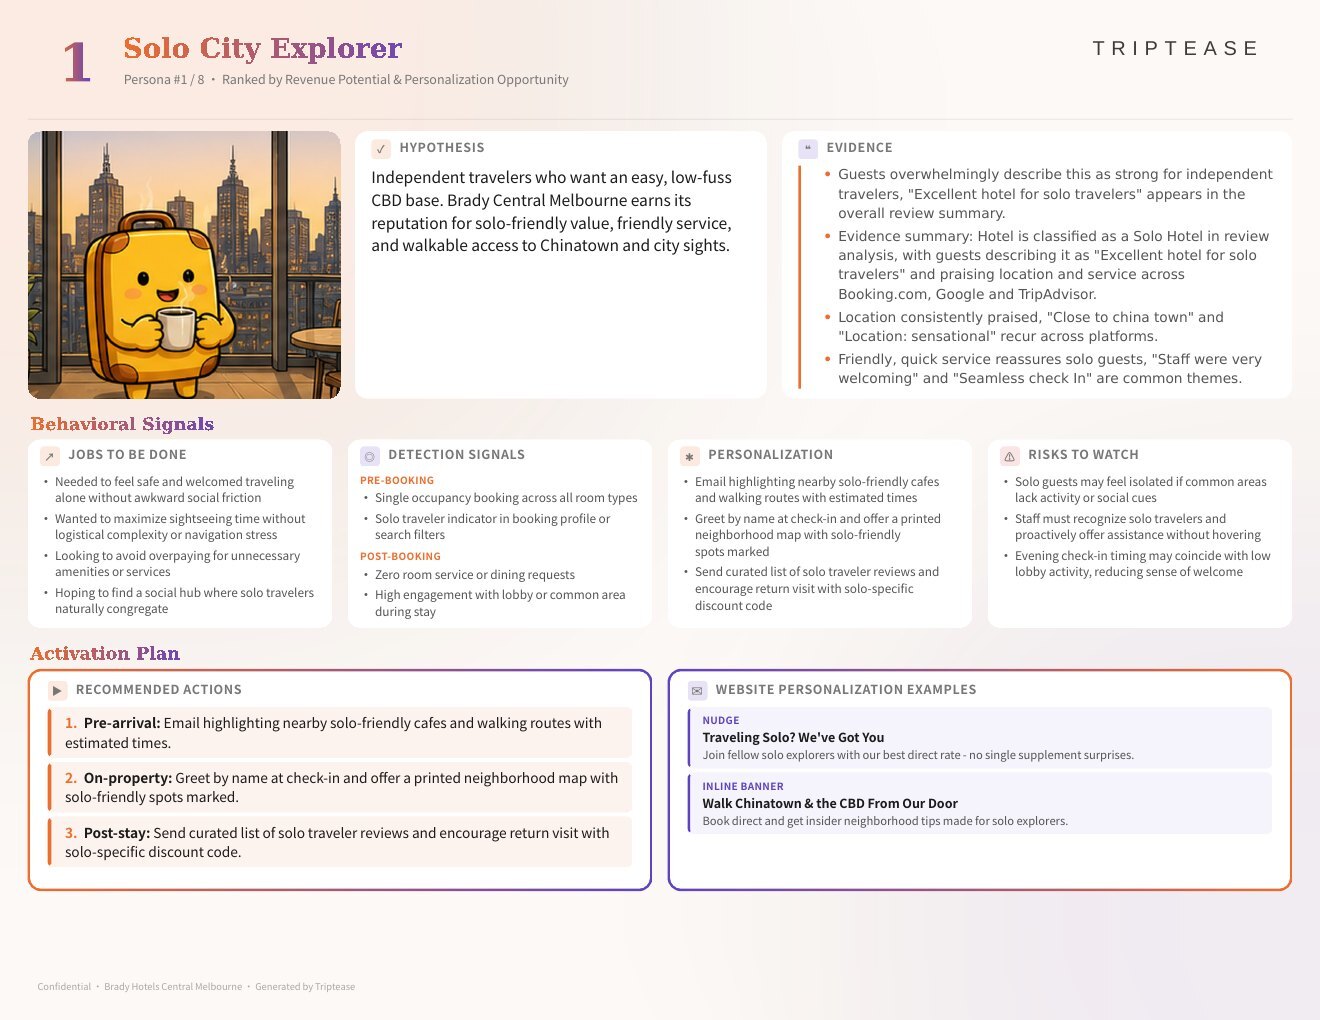Select the PRE-BOOKING subheading
Image resolution: width=1320 pixels, height=1020 pixels.
pos(397,481)
